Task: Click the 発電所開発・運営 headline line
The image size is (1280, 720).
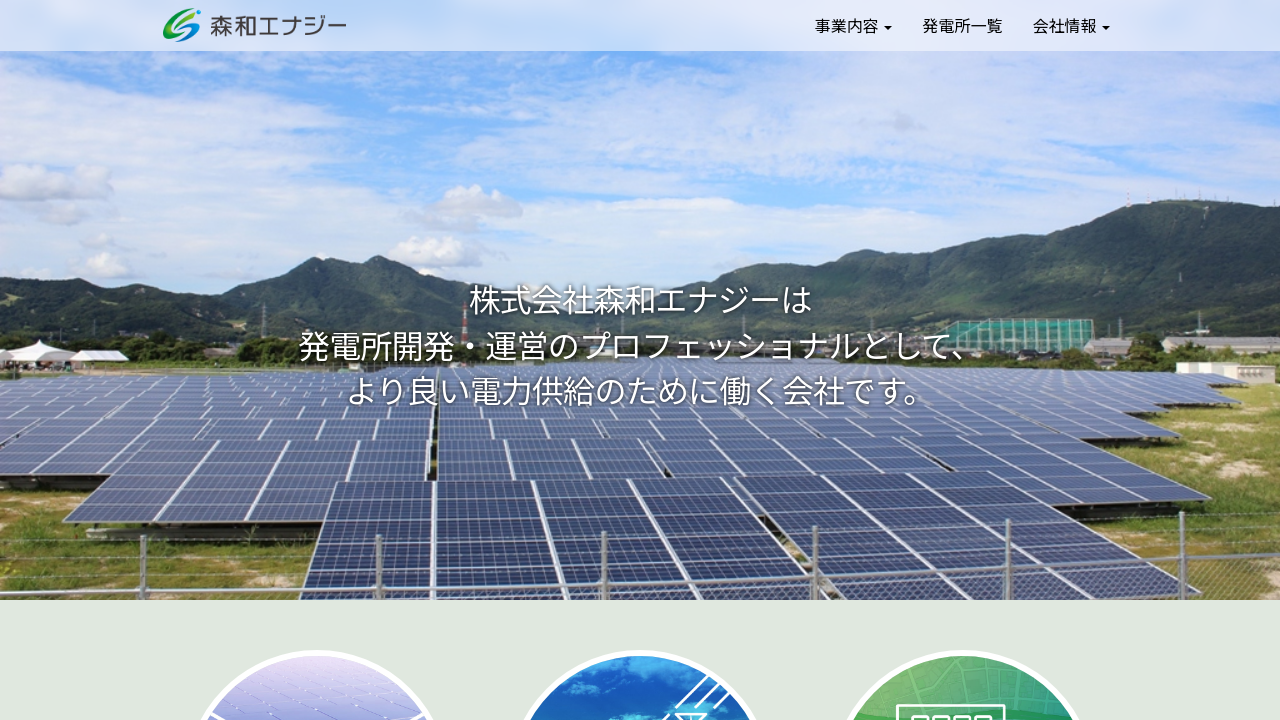Action: click(640, 346)
